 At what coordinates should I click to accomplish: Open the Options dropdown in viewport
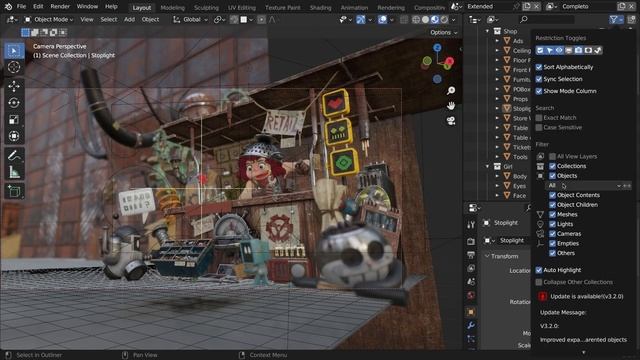click(x=444, y=32)
